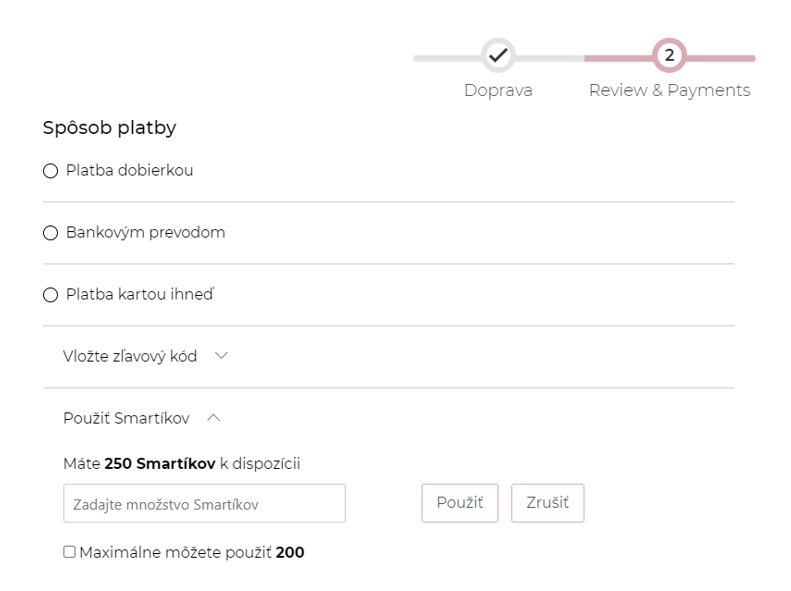
Task: Click the Zrušiť button
Action: (547, 503)
